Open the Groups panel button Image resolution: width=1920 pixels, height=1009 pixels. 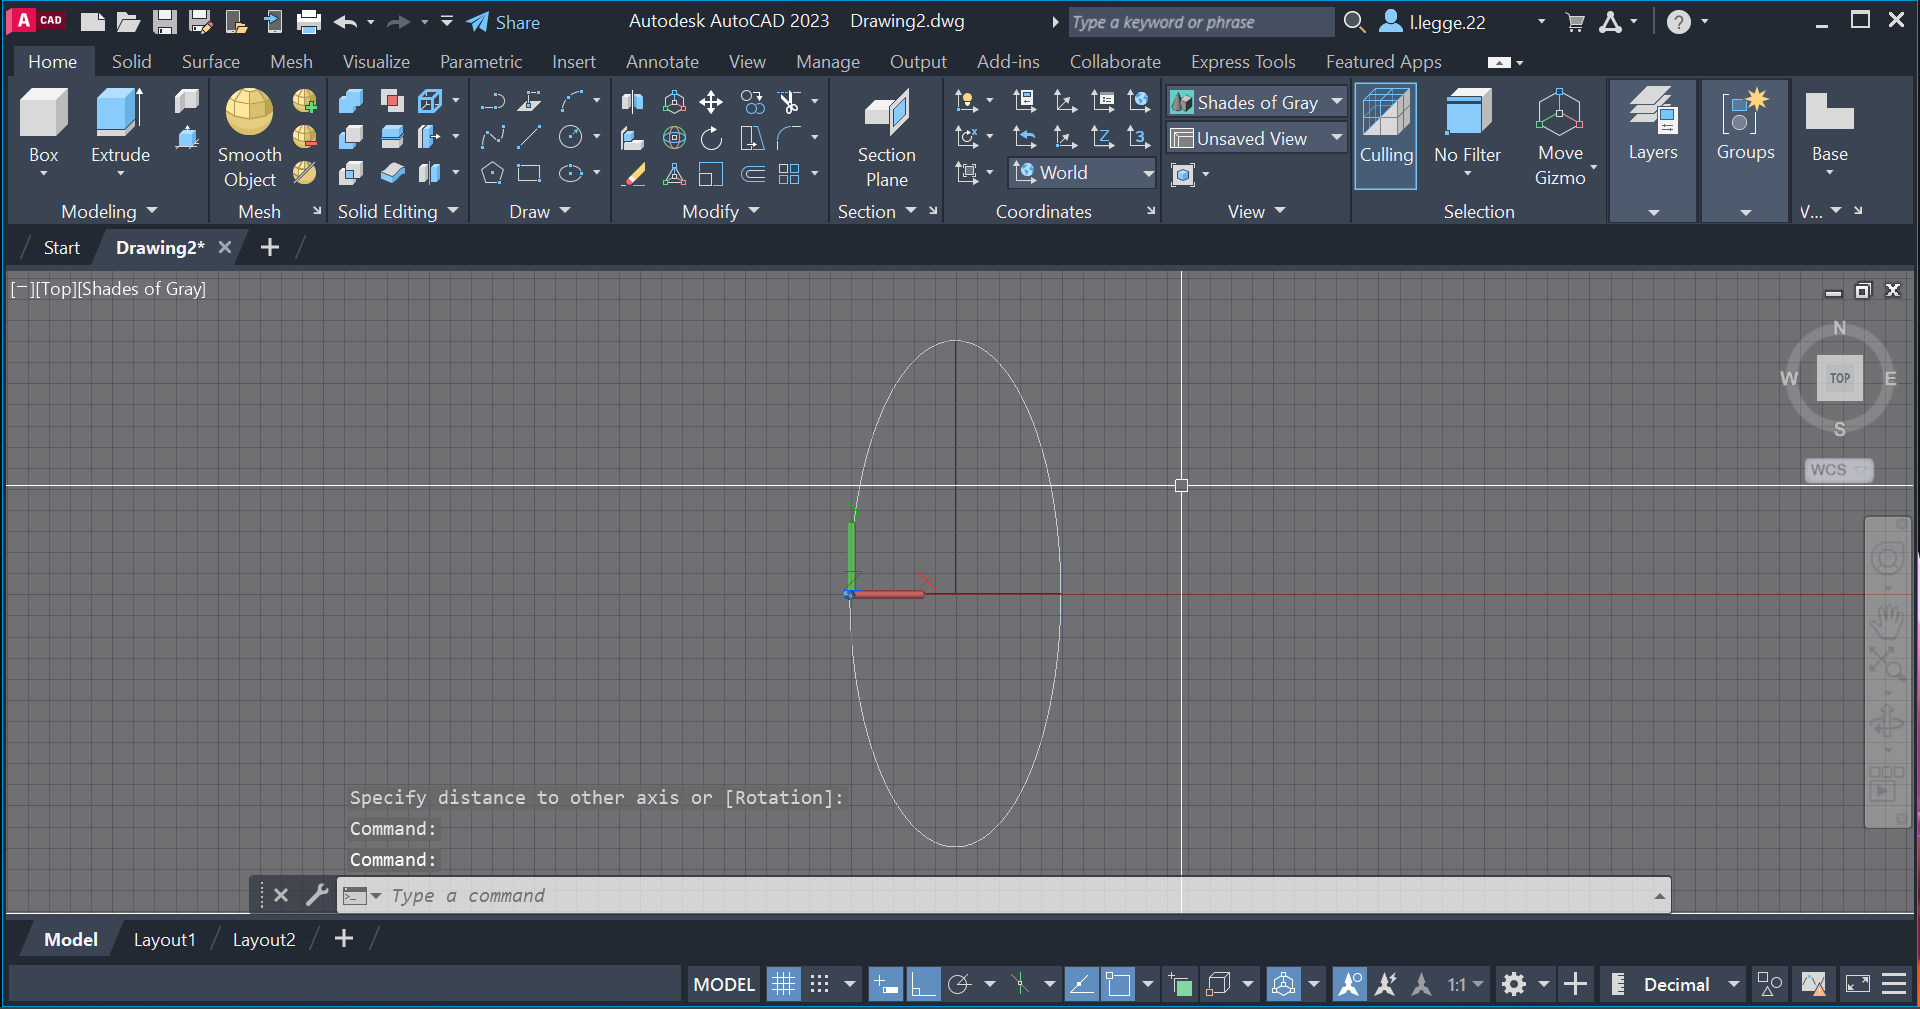(1746, 150)
